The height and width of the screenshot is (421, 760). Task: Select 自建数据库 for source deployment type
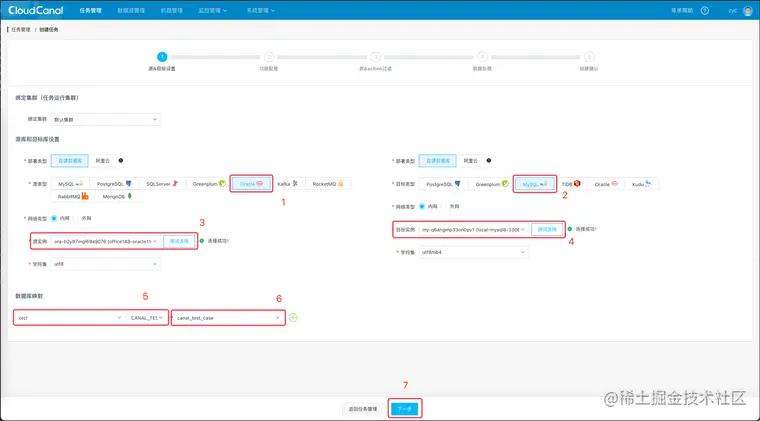pos(70,160)
